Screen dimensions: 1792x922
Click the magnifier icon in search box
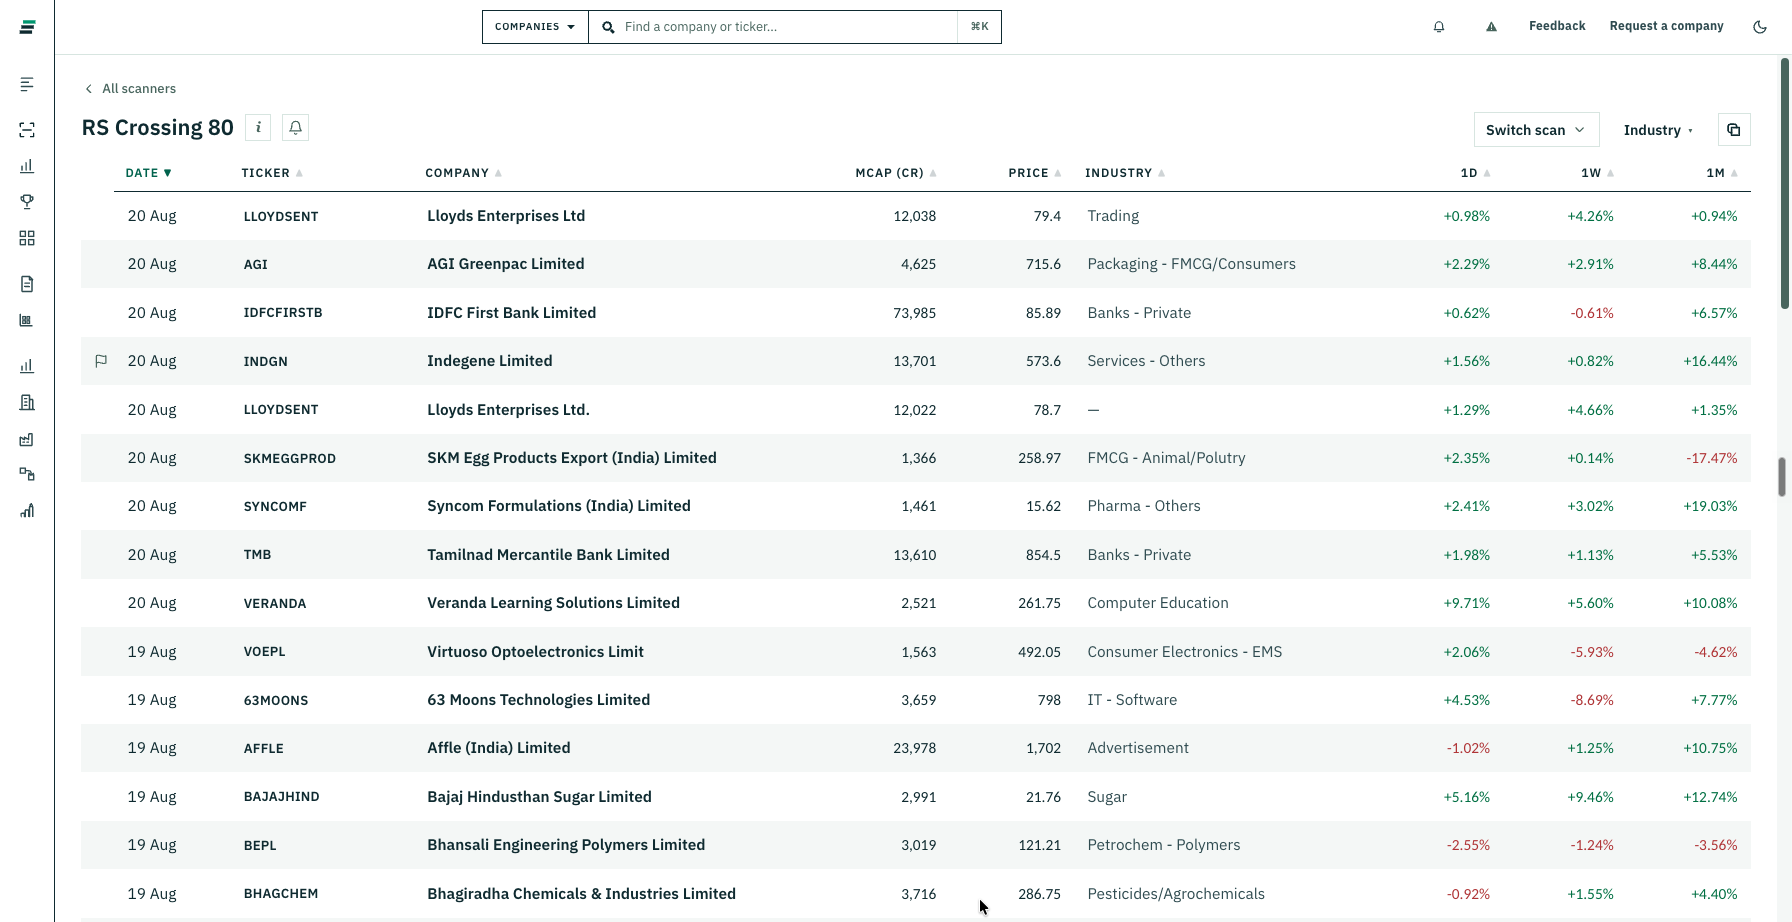(x=608, y=27)
